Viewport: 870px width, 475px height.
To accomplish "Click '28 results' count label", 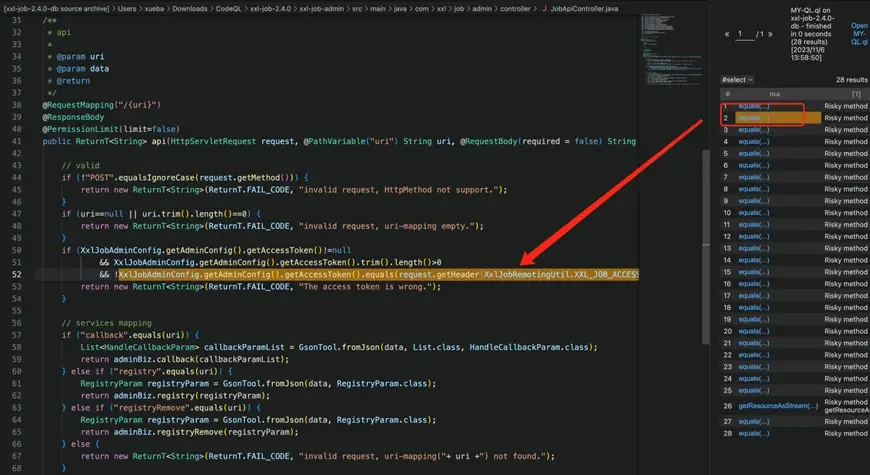I will coord(852,80).
